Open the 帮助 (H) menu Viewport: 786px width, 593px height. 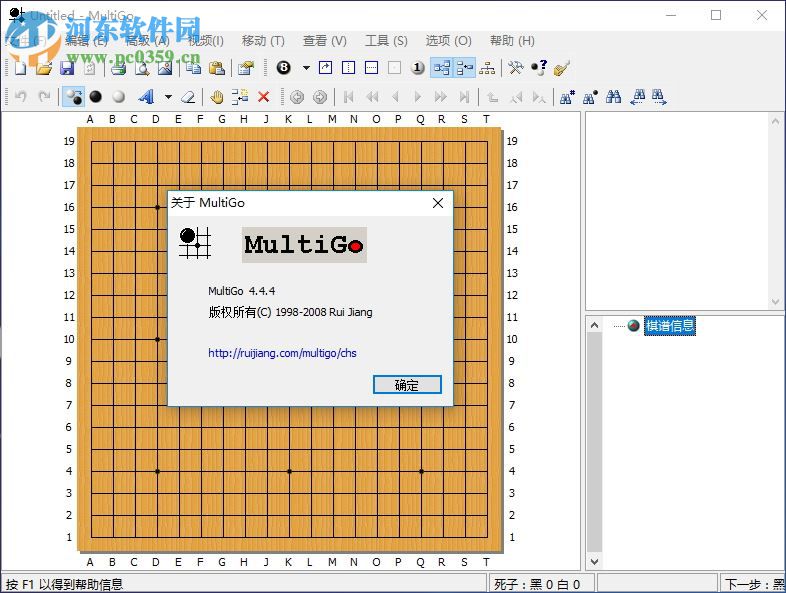512,41
